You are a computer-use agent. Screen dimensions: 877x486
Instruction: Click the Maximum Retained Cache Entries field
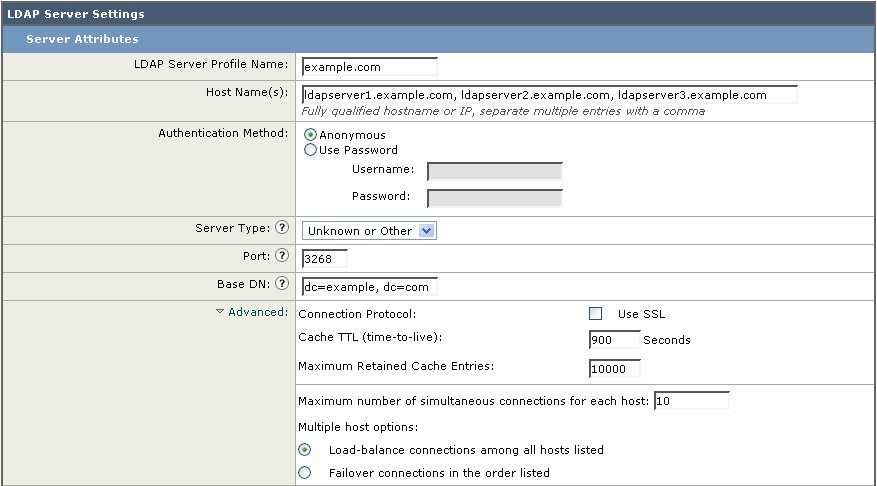pyautogui.click(x=614, y=369)
